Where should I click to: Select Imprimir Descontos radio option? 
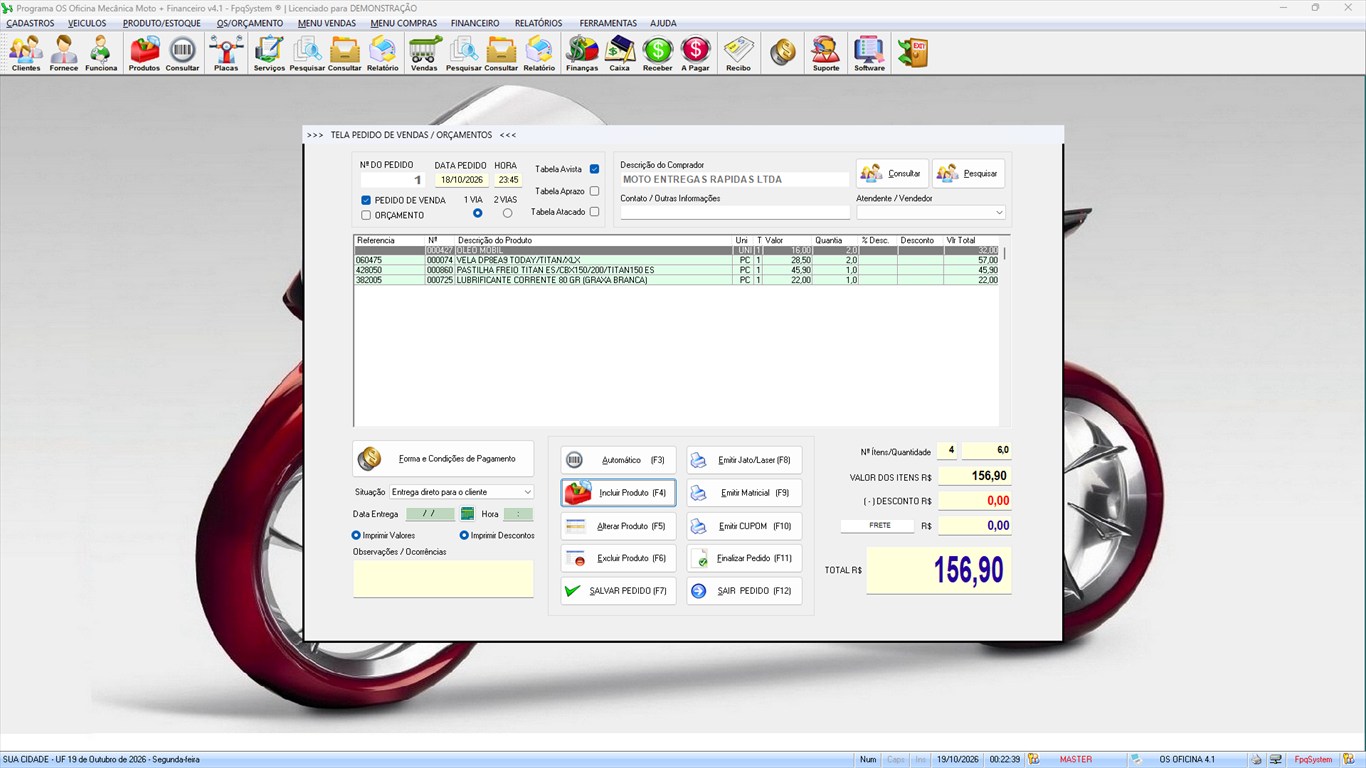[x=464, y=535]
